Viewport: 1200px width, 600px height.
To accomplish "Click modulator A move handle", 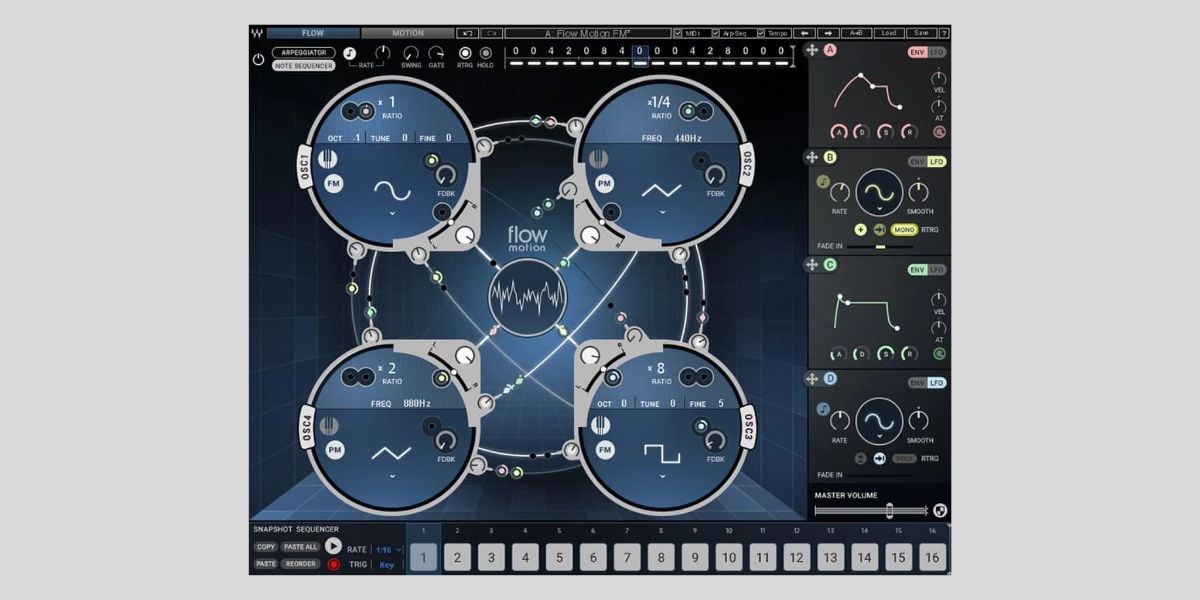I will pyautogui.click(x=812, y=50).
